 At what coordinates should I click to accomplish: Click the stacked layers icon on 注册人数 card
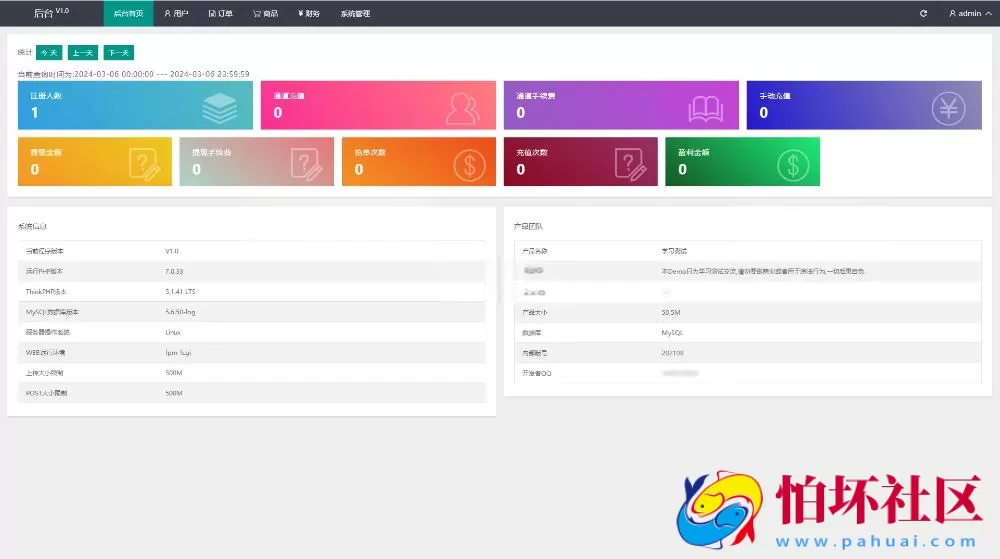coord(219,106)
